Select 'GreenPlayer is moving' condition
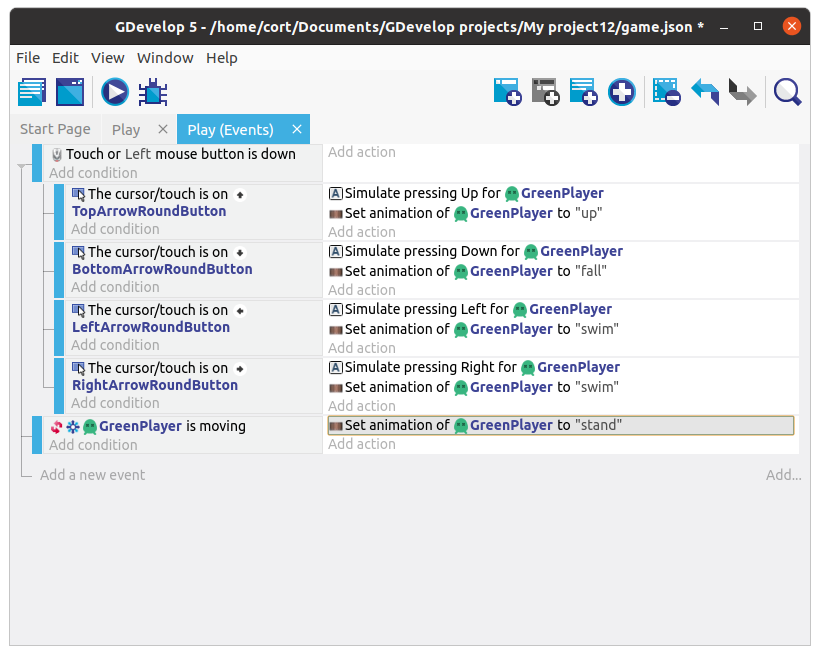Viewport: 820px width, 655px height. click(x=148, y=426)
